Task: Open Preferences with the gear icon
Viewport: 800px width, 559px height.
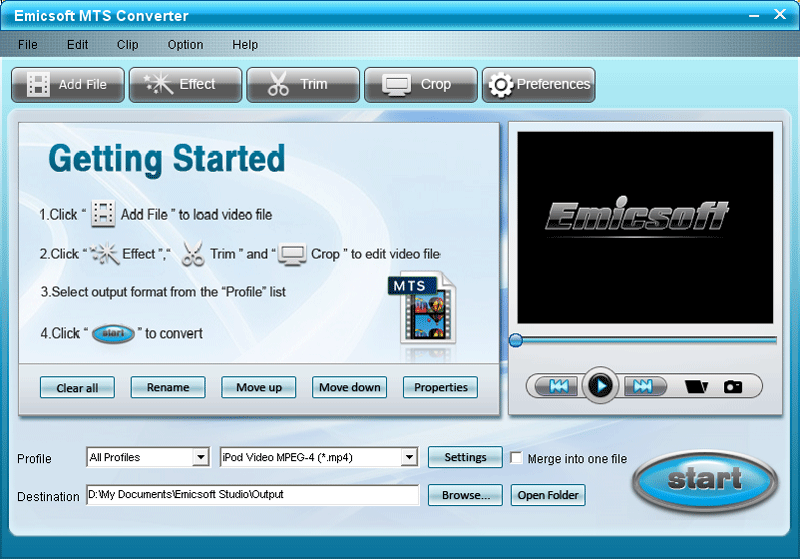Action: coord(539,85)
